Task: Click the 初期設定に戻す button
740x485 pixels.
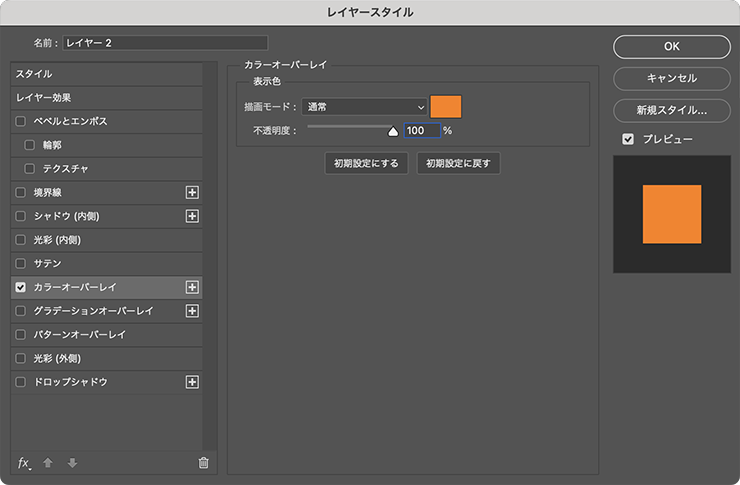Action: pyautogui.click(x=458, y=163)
